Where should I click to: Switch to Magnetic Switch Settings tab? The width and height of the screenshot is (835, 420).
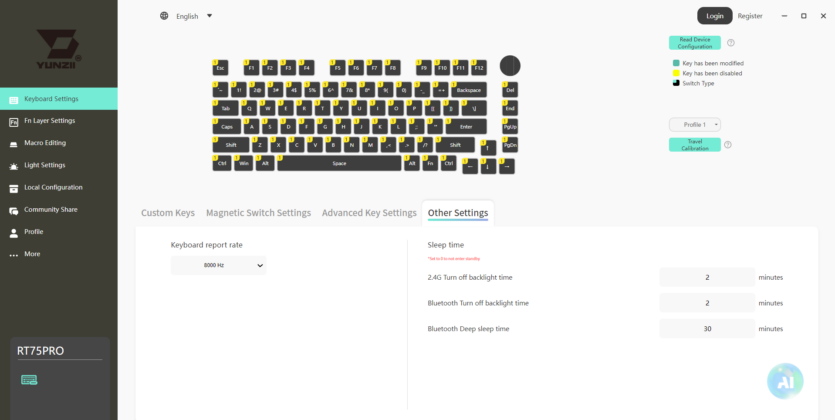pos(258,213)
